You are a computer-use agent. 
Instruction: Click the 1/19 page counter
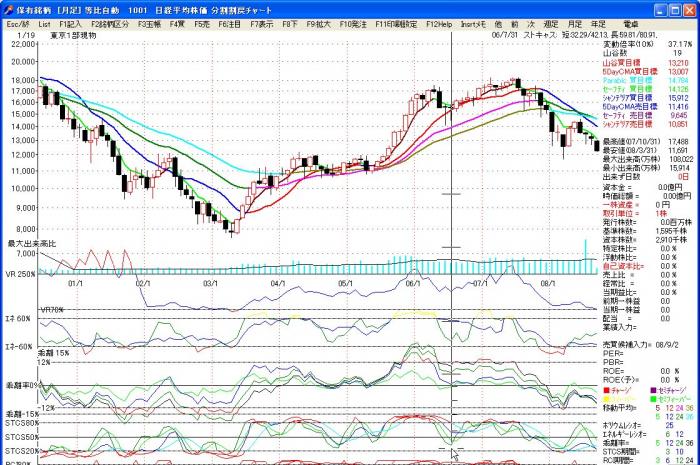(x=26, y=35)
